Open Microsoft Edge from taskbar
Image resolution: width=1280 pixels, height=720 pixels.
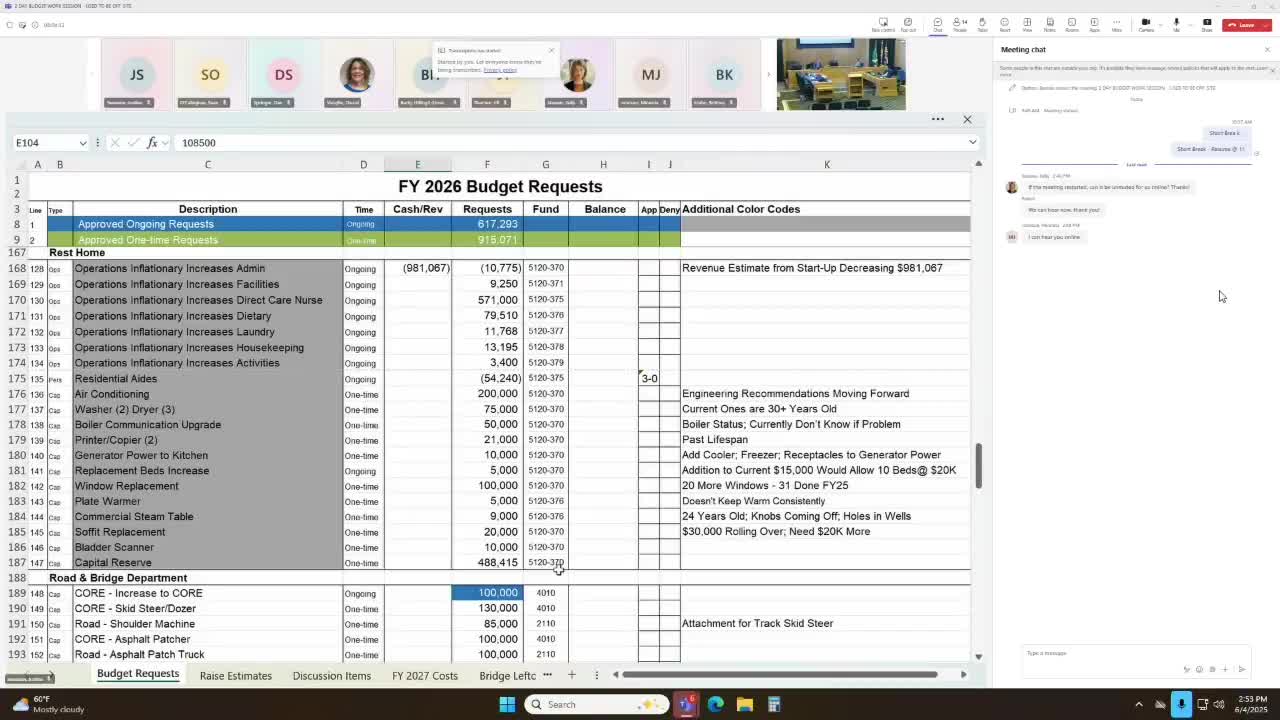[x=715, y=704]
